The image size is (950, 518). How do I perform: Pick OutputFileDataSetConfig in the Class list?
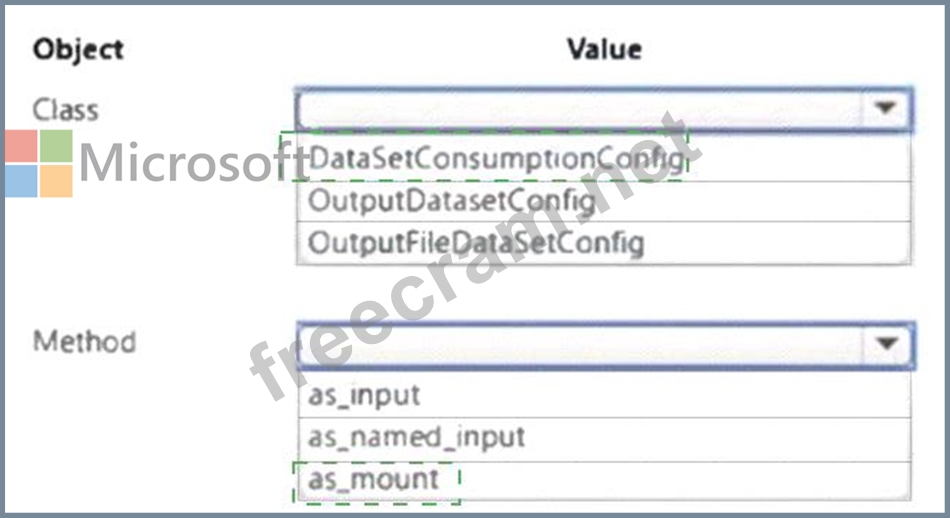pyautogui.click(x=476, y=242)
